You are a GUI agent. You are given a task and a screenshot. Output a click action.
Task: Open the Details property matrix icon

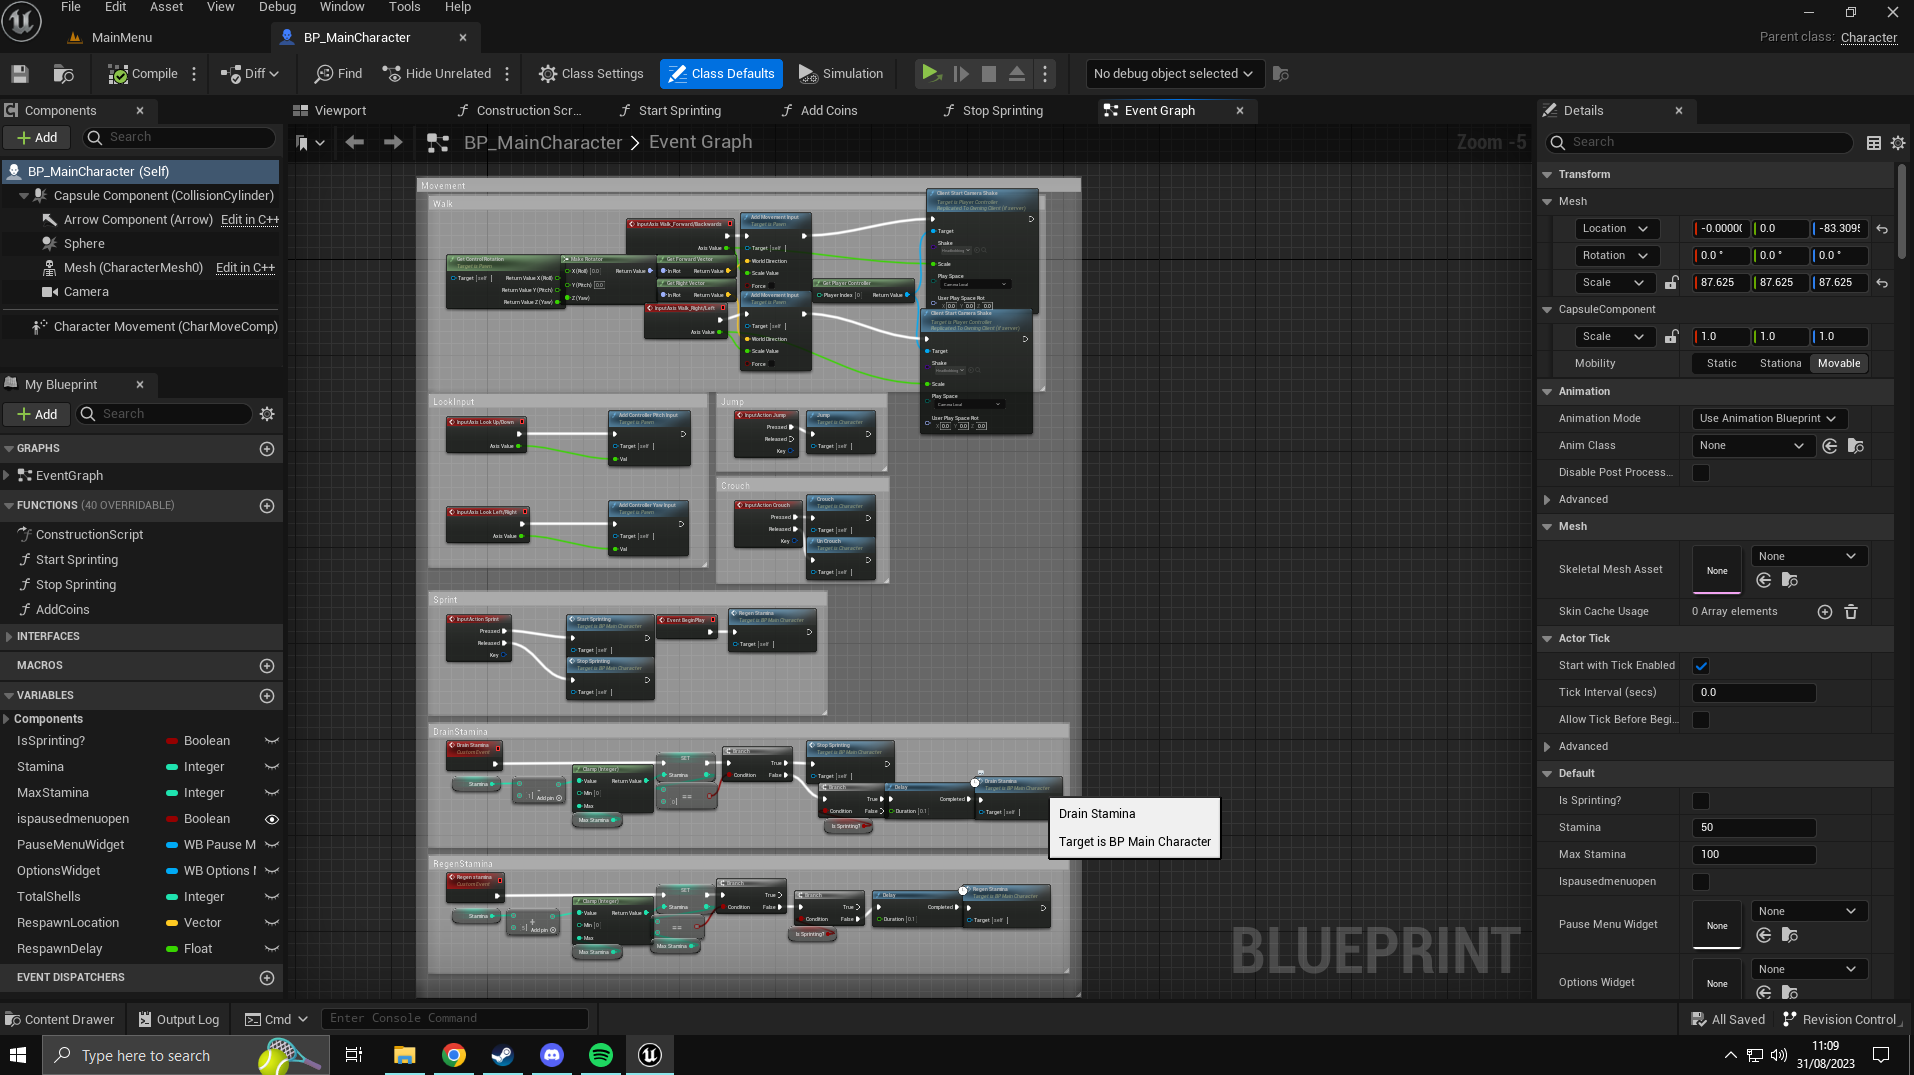(1874, 143)
